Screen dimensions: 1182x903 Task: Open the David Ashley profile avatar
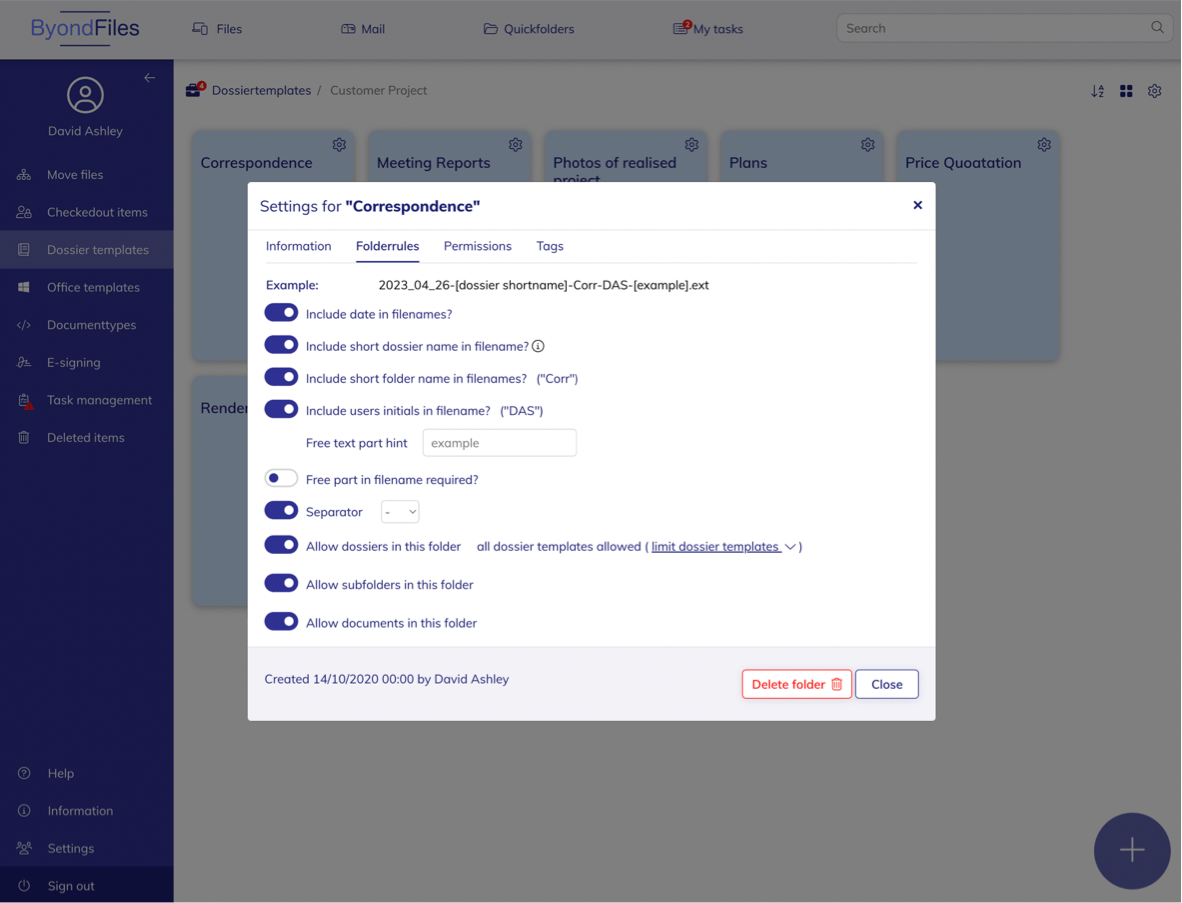point(85,95)
